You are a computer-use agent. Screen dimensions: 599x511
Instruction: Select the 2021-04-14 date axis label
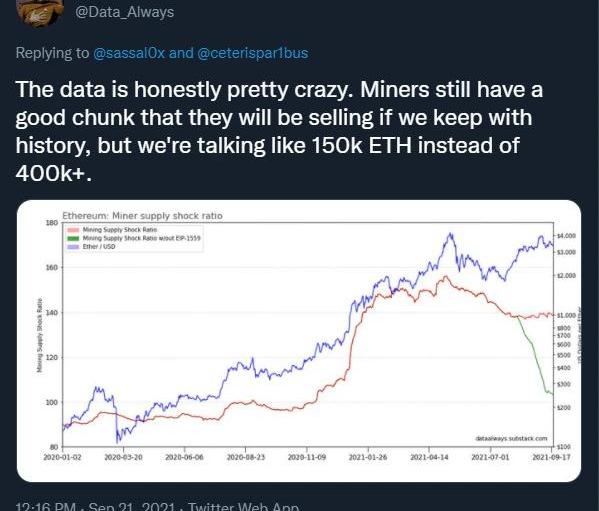(x=429, y=457)
